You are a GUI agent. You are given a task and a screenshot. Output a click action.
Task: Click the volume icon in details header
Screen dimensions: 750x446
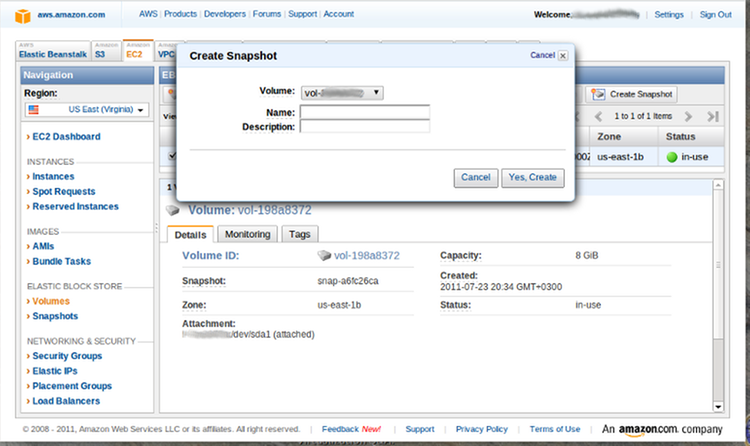point(173,210)
